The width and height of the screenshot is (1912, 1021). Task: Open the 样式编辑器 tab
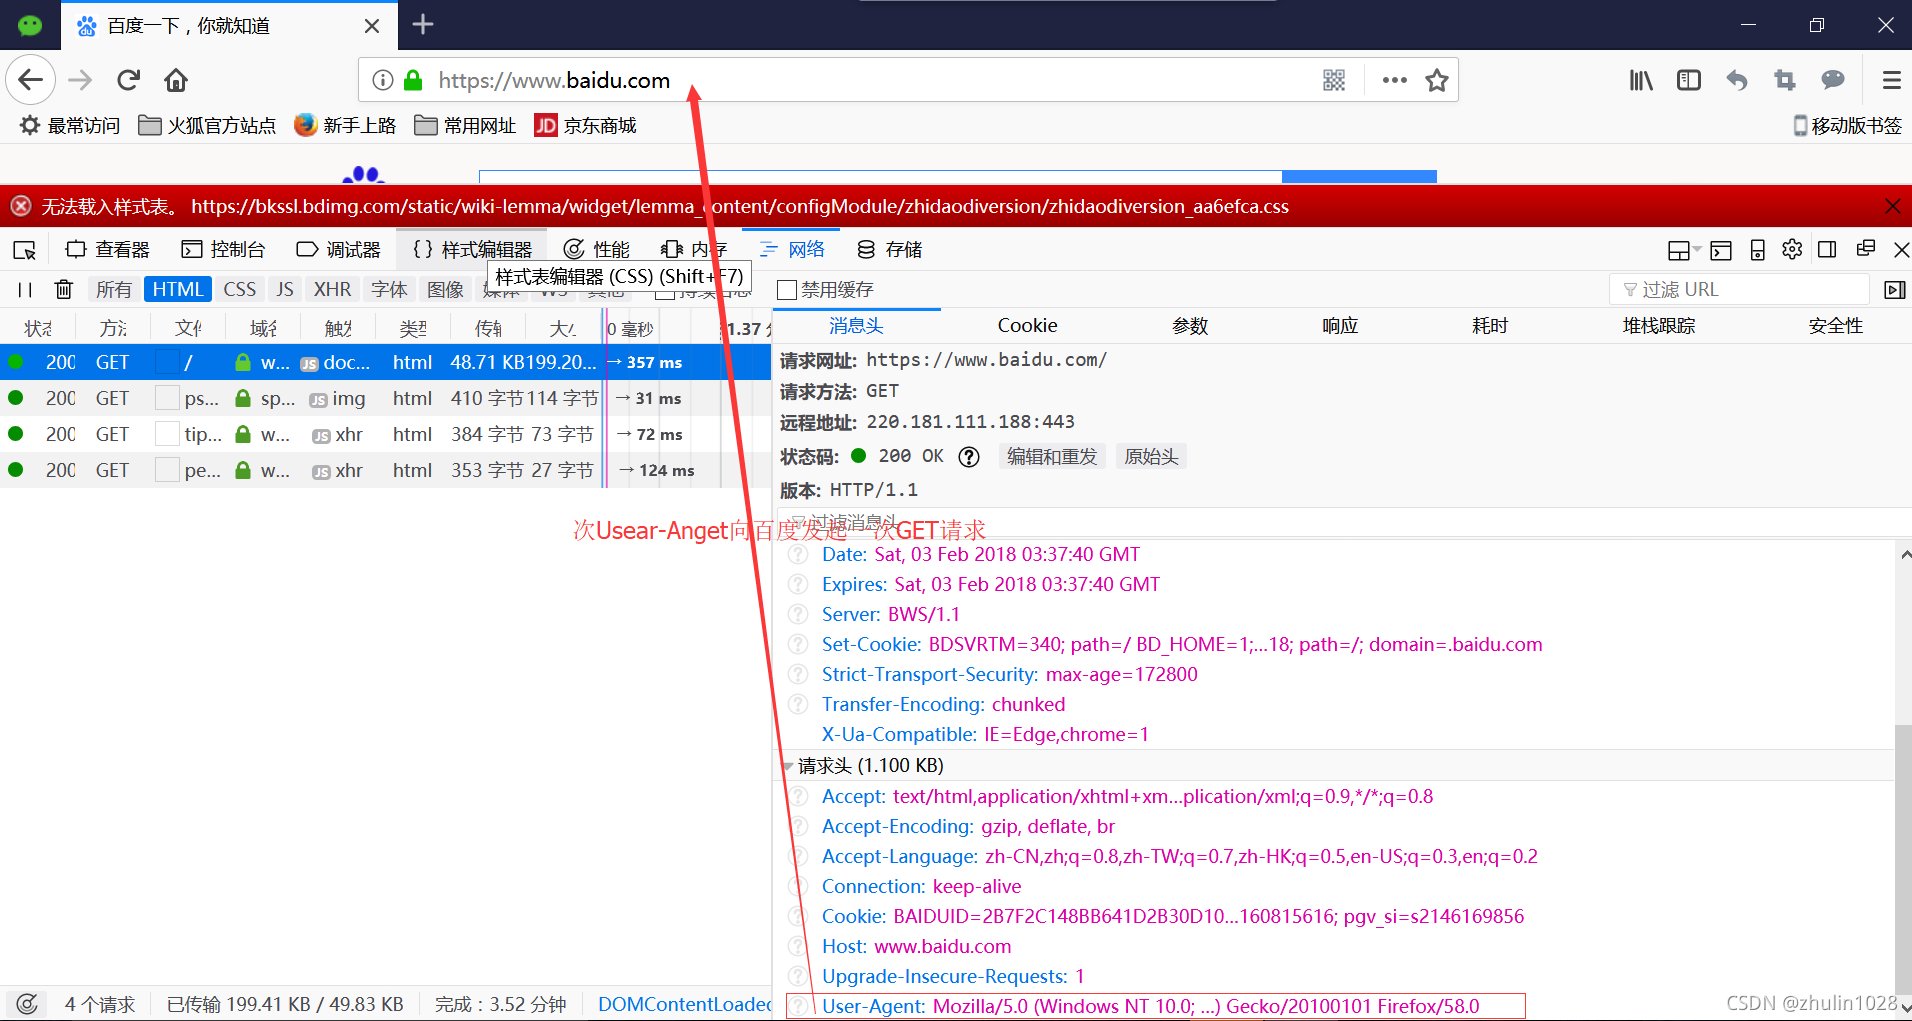(x=472, y=250)
